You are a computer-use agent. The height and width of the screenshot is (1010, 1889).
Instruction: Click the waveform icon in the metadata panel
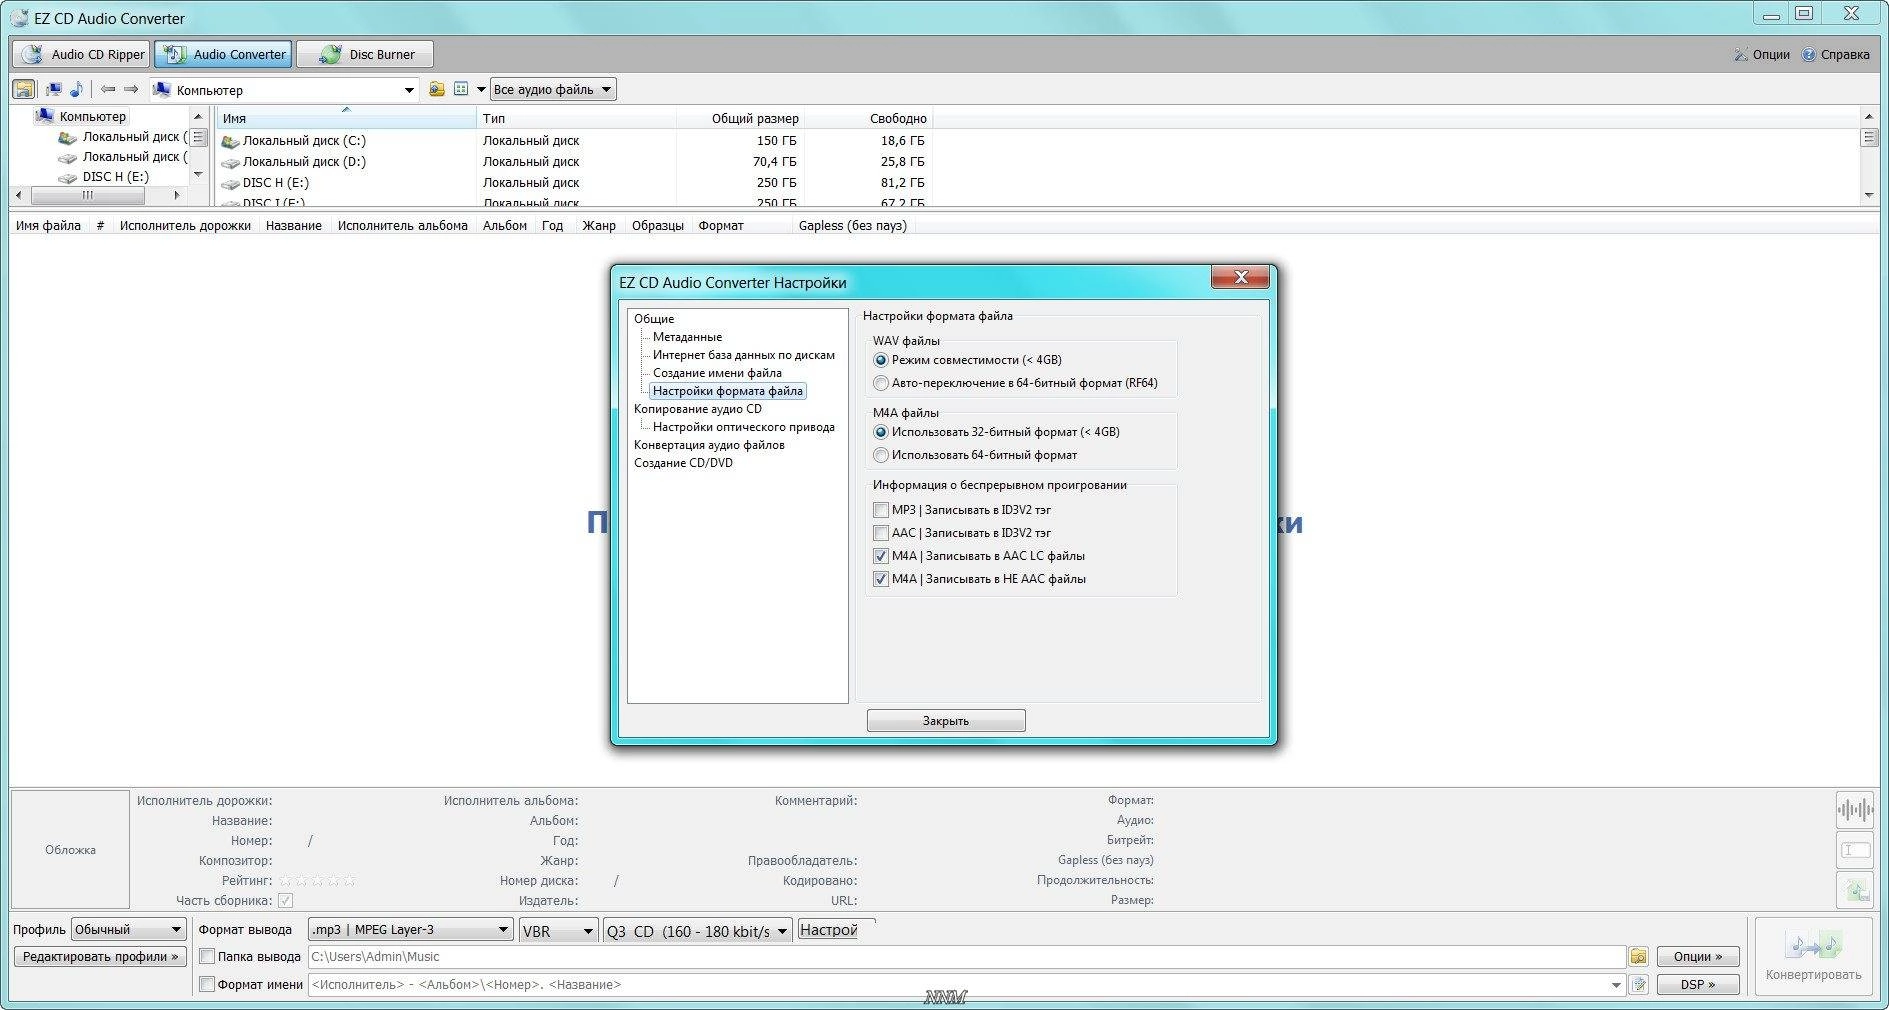point(1855,810)
